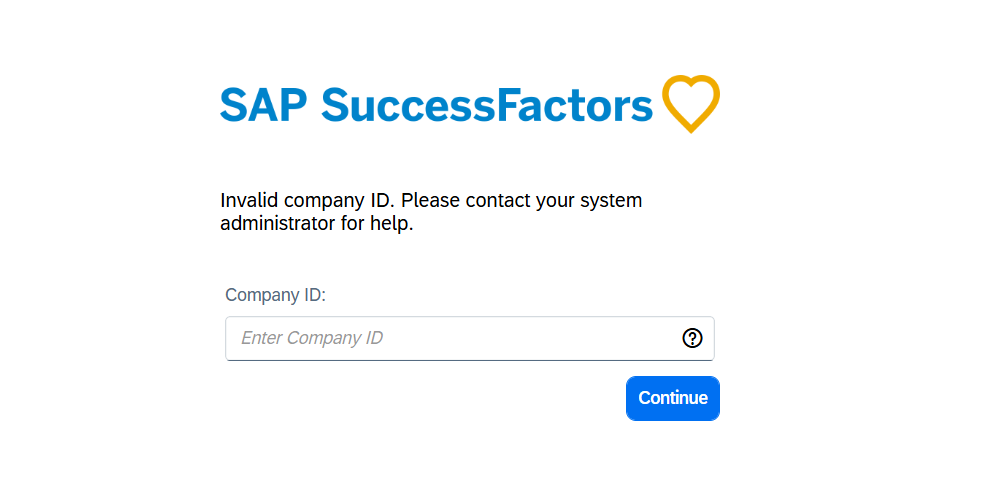Image resolution: width=989 pixels, height=490 pixels.
Task: Click the SuccessFactors word in the header
Action: [488, 104]
